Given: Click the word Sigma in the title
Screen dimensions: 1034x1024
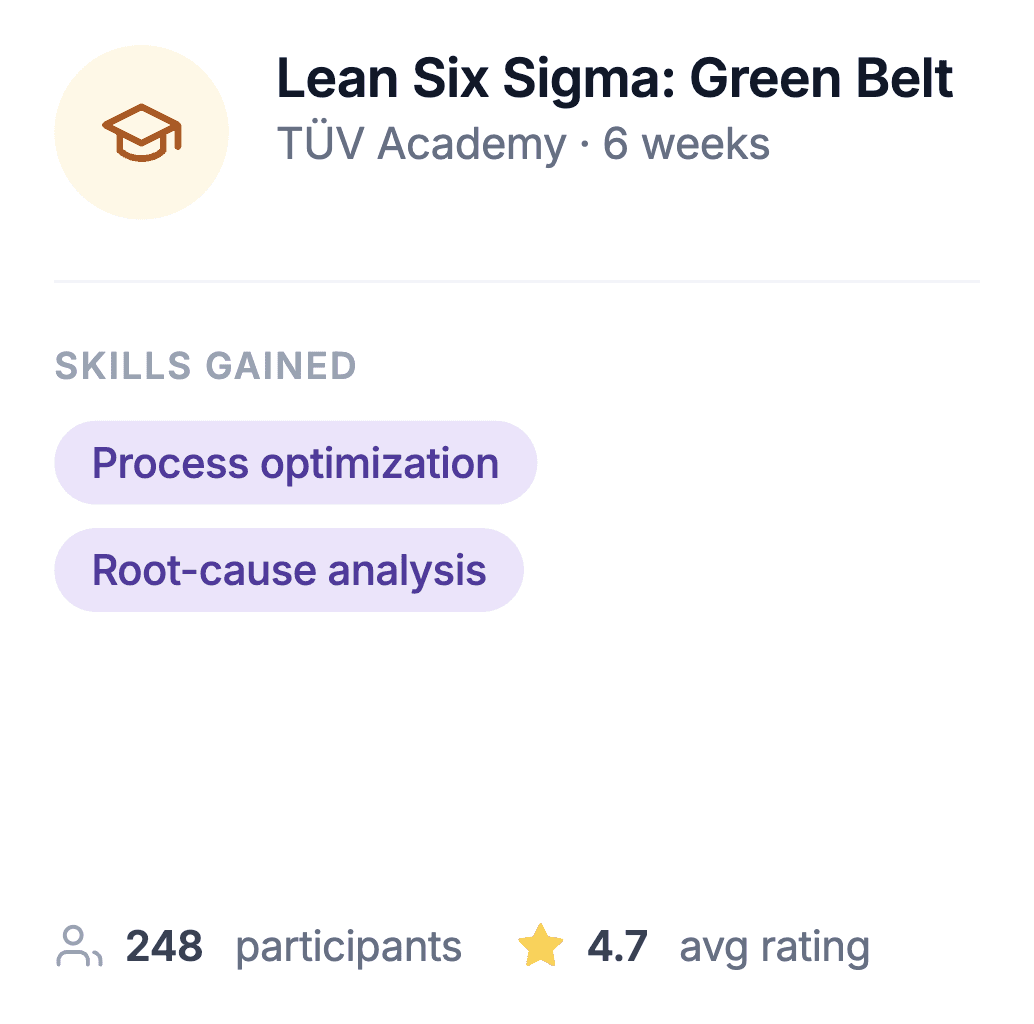Looking at the screenshot, I should 589,82.
